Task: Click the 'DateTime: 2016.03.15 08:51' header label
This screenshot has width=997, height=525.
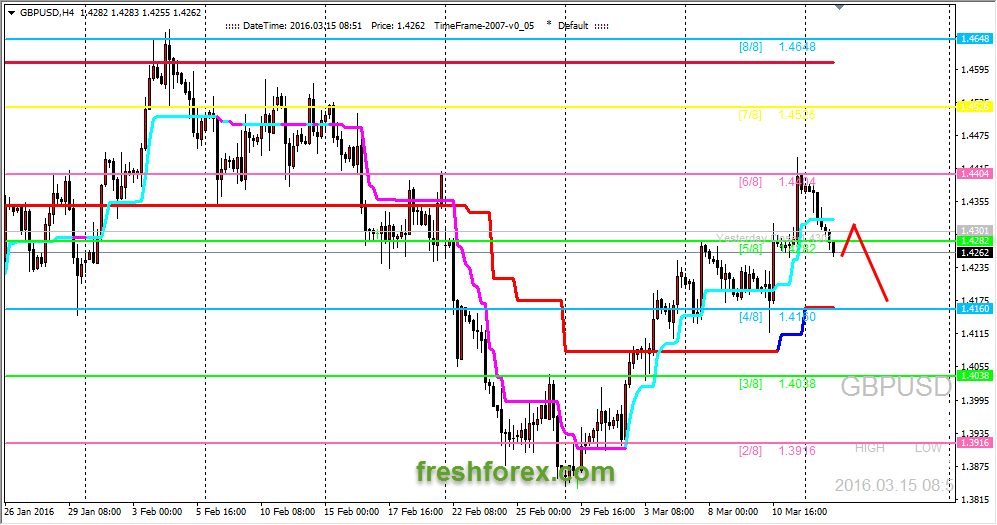Action: click(303, 26)
